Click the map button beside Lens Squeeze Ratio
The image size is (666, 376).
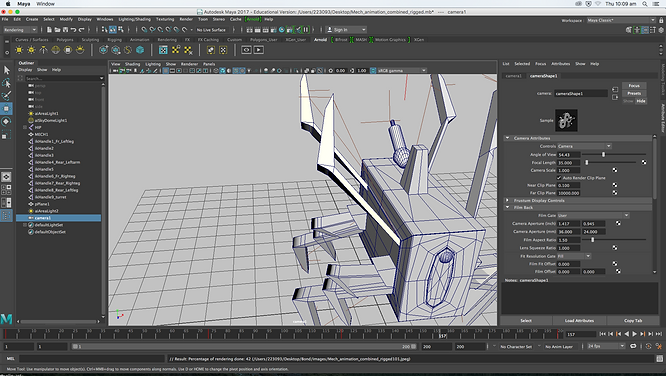pyautogui.click(x=615, y=248)
